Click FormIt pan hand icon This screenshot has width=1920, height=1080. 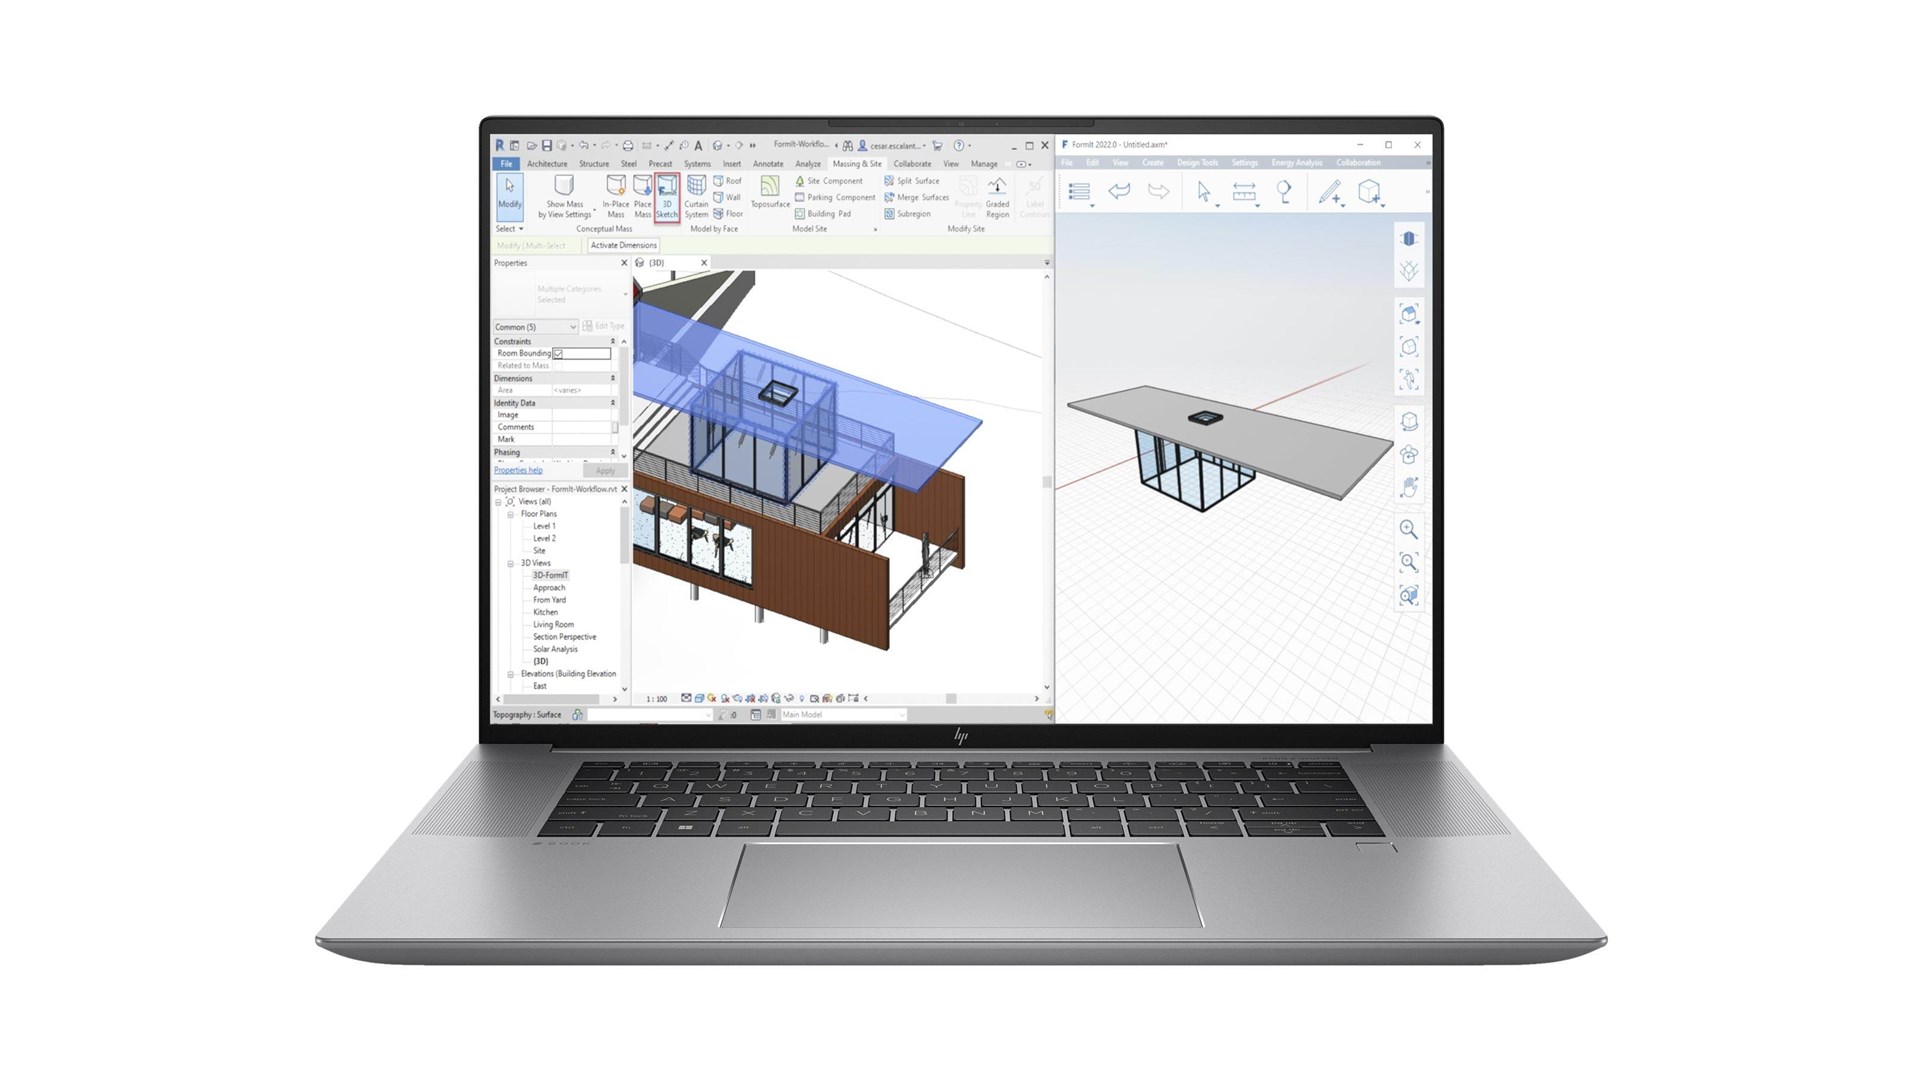pyautogui.click(x=1409, y=487)
